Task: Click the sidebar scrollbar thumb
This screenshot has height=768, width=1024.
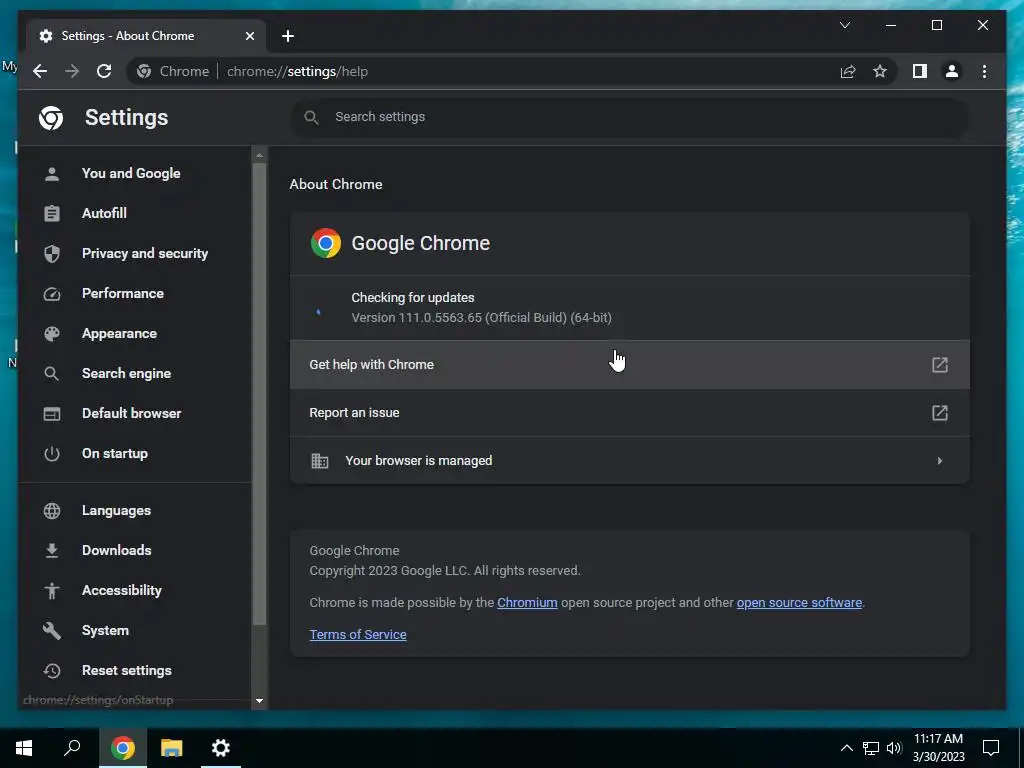Action: [x=259, y=394]
